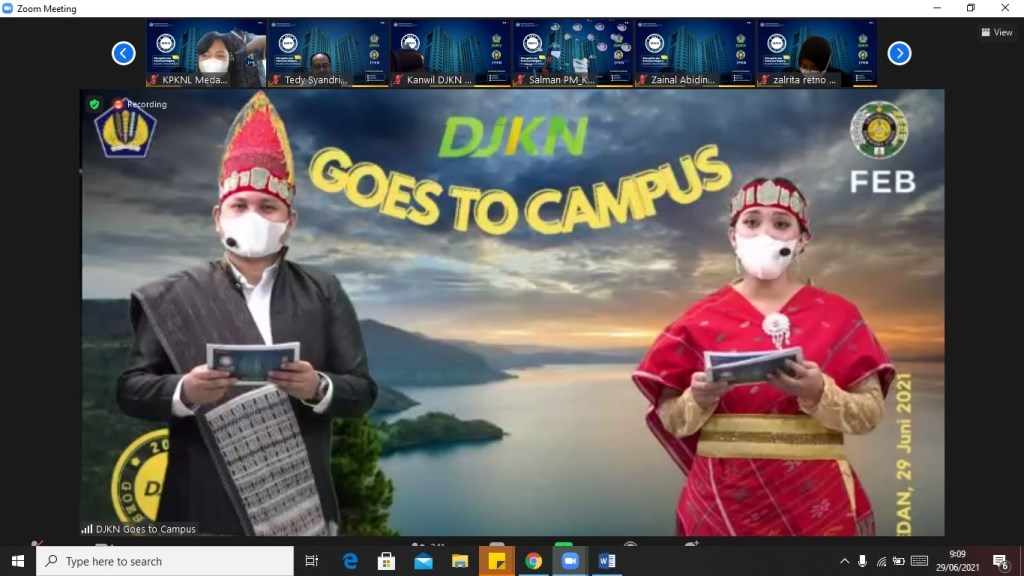Click the right arrow to see more participants
This screenshot has height=576, width=1024.
coord(898,53)
